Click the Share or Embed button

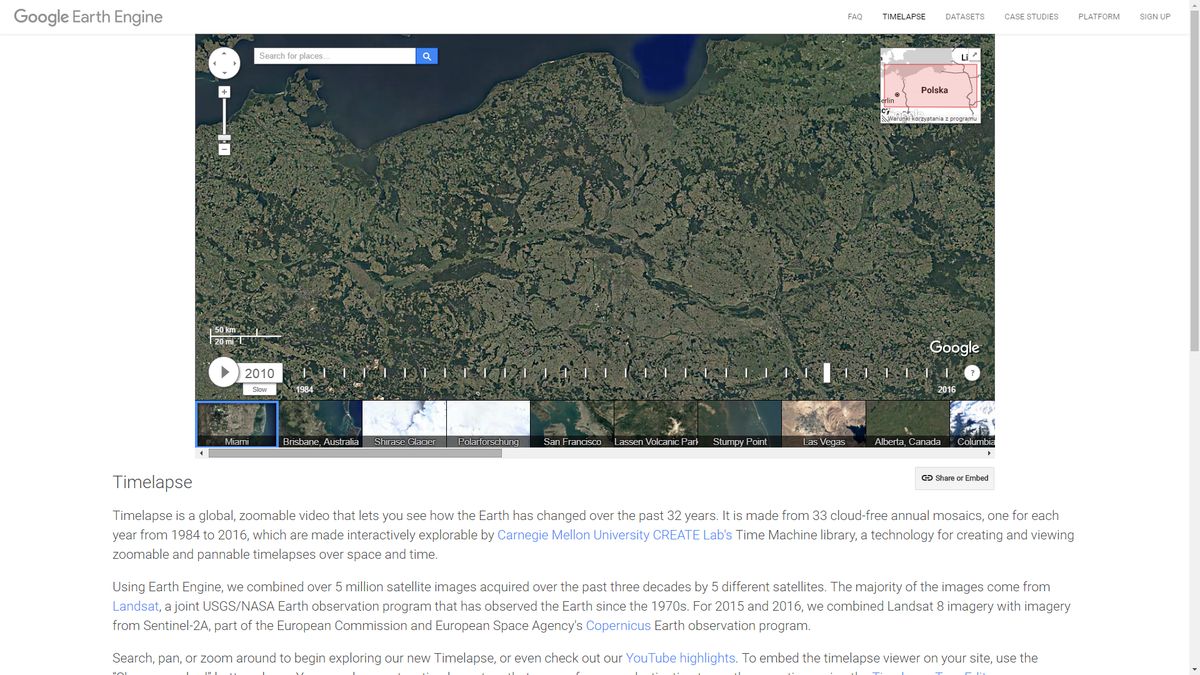click(x=954, y=478)
